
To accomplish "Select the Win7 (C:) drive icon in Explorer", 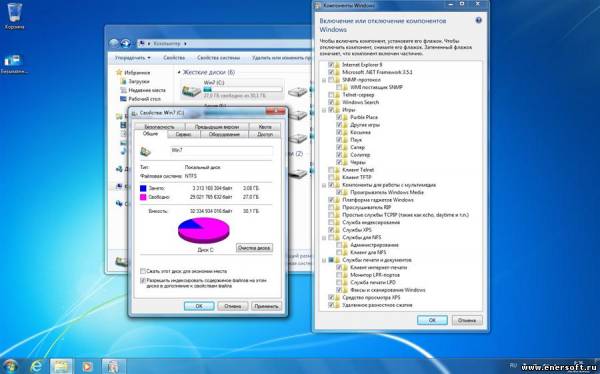I will point(191,91).
